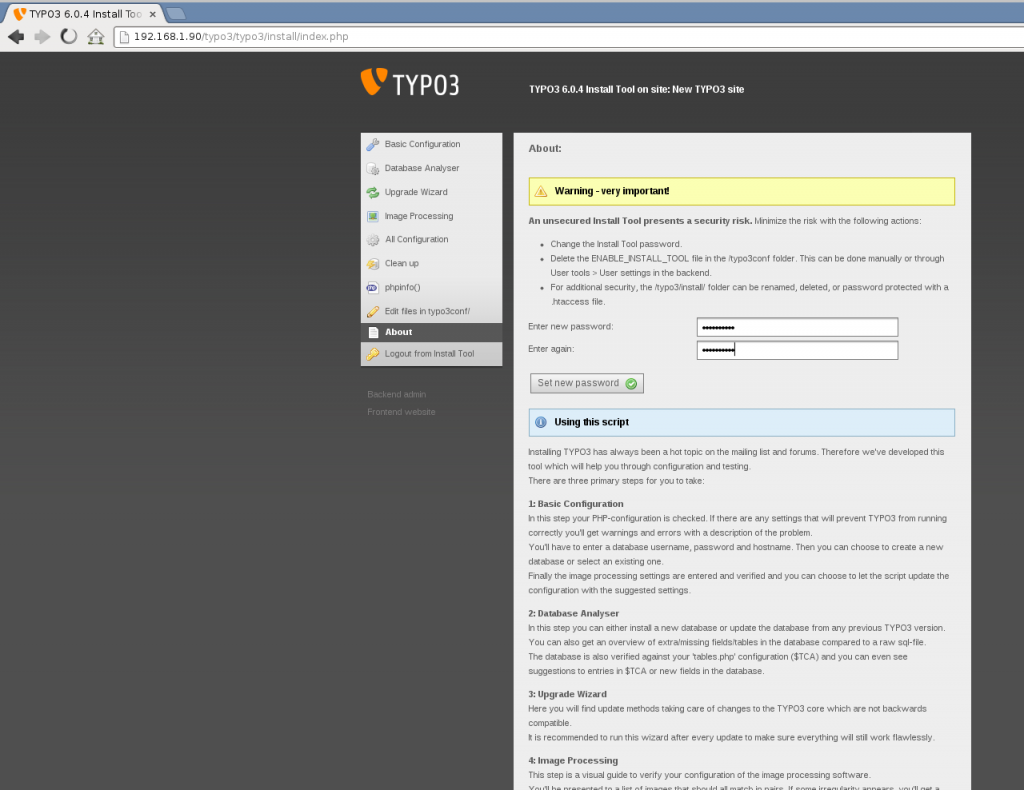Click the Enter new password field

point(797,326)
